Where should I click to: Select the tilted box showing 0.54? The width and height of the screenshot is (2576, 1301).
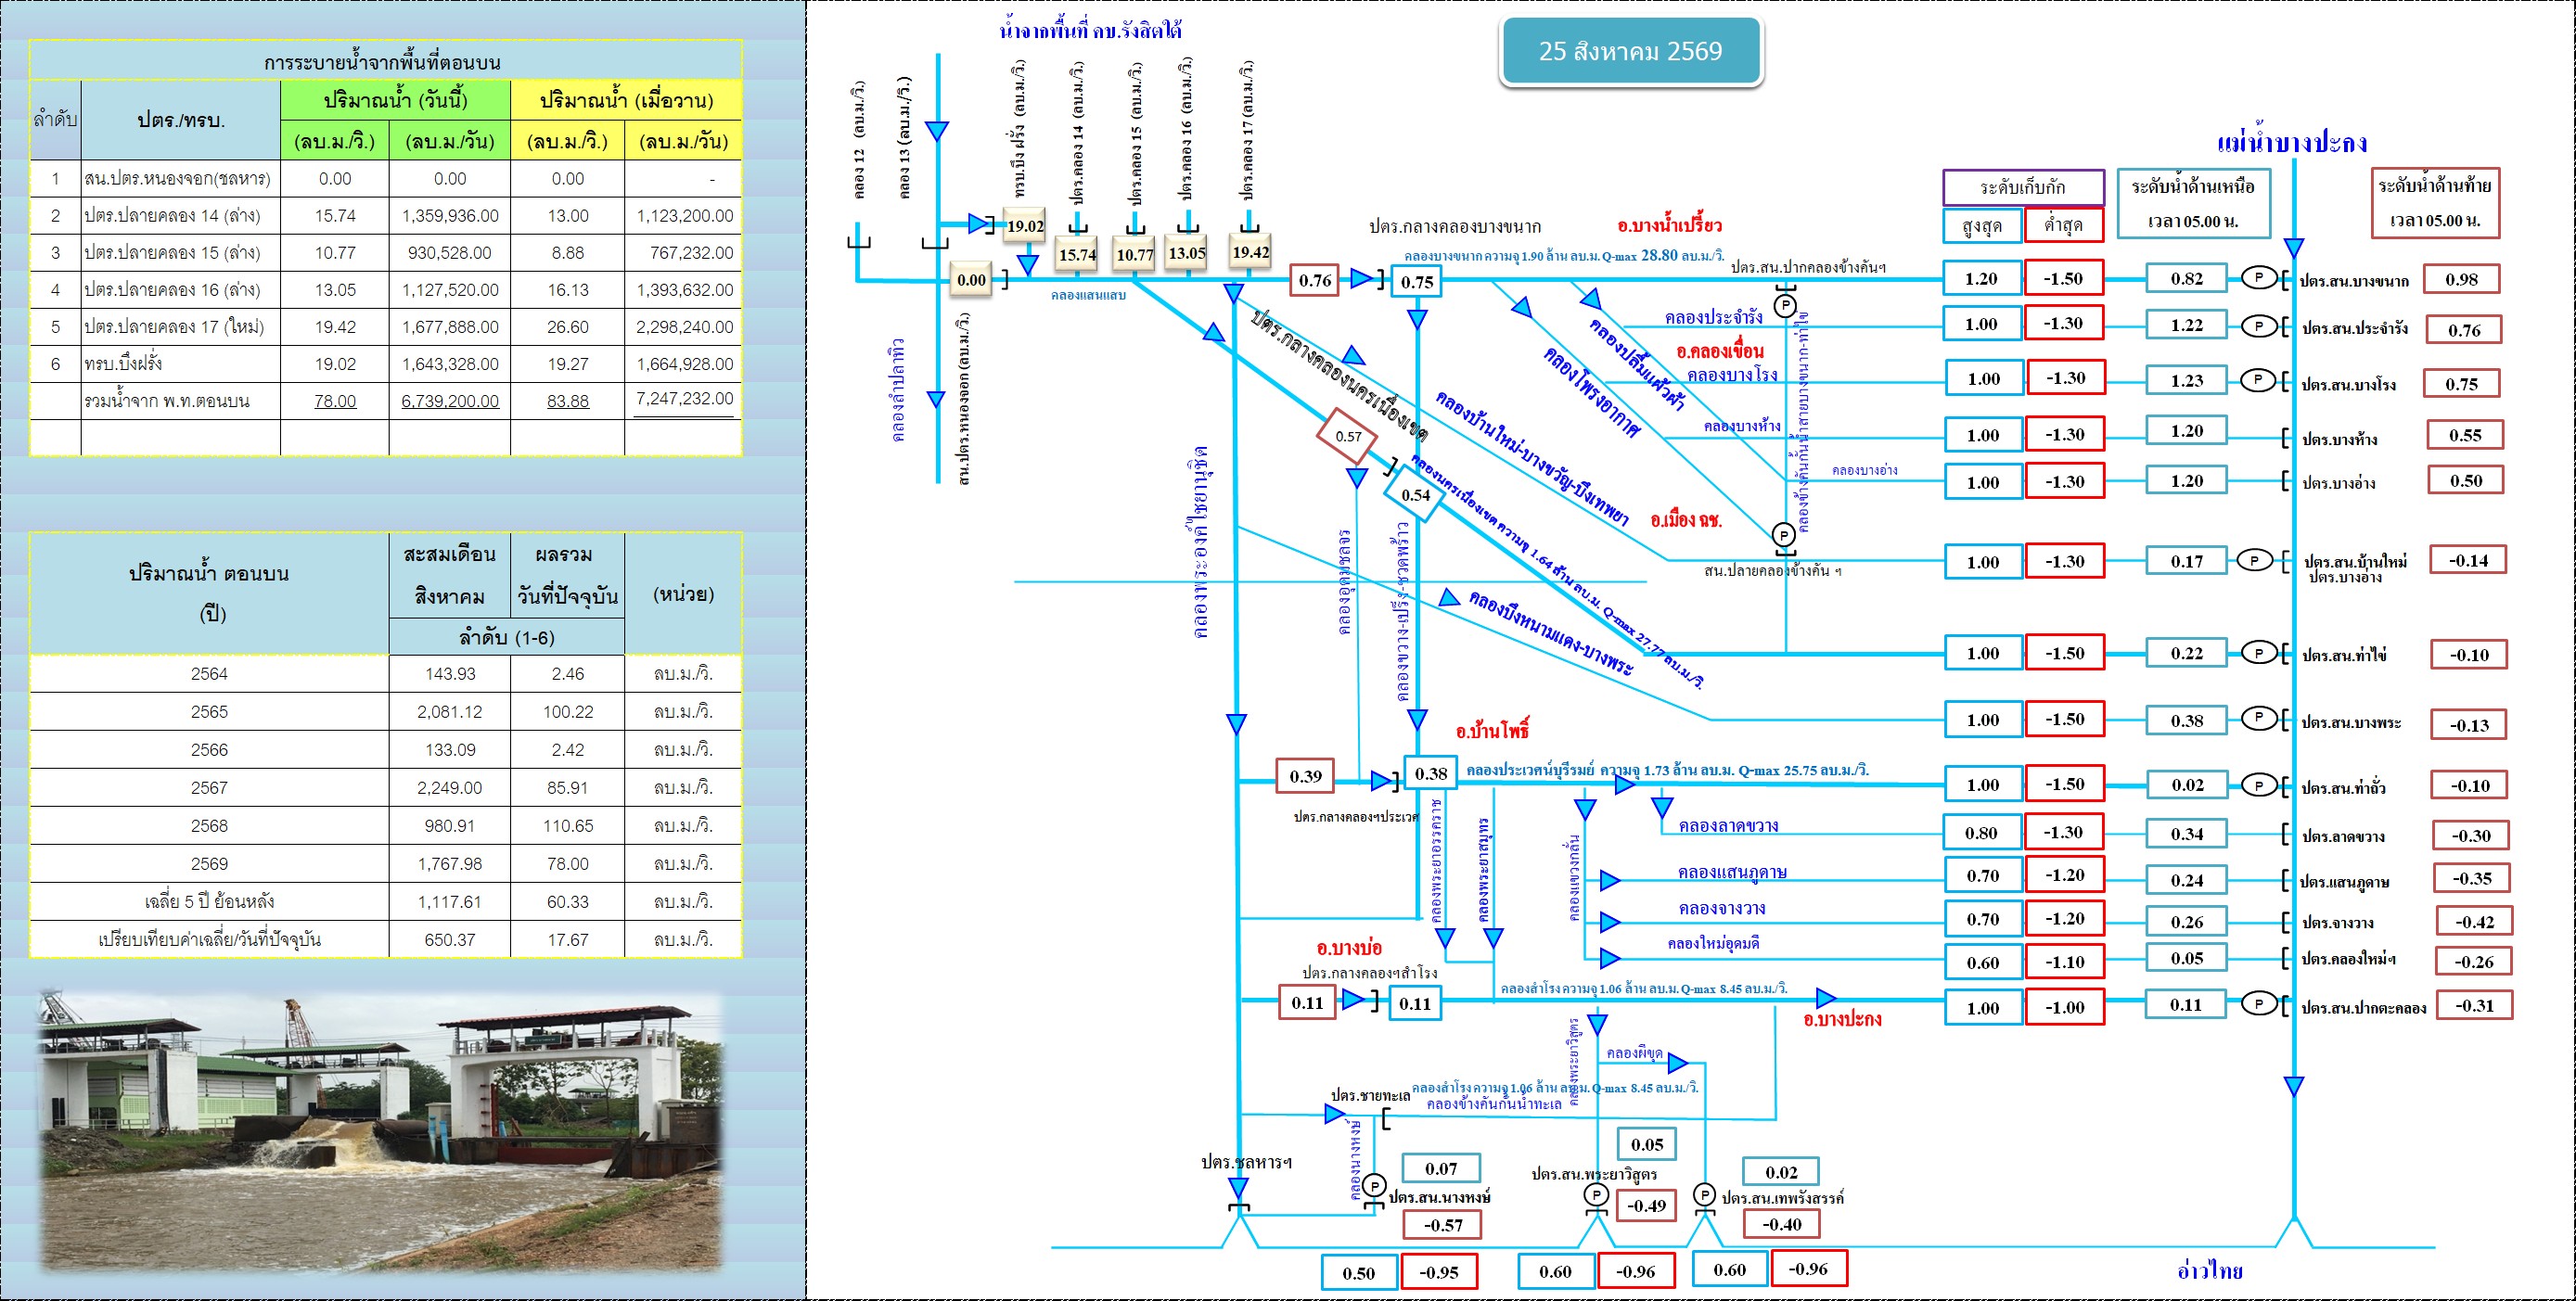point(1415,495)
